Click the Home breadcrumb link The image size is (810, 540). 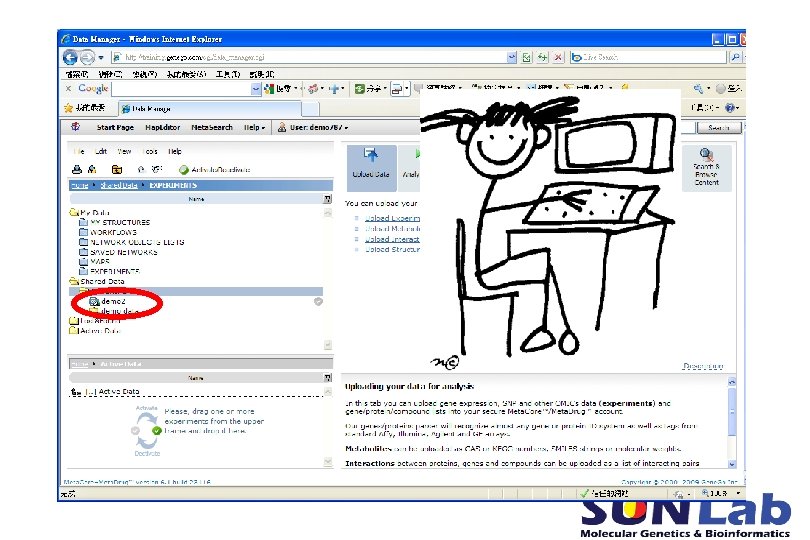[x=80, y=185]
